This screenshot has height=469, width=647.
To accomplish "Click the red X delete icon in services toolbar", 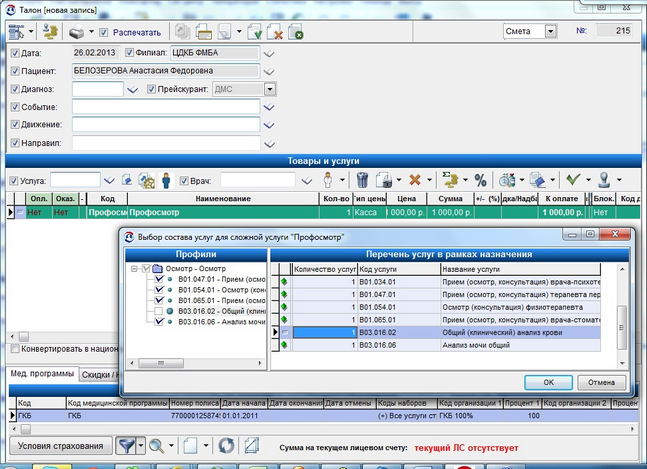I will click(x=415, y=180).
